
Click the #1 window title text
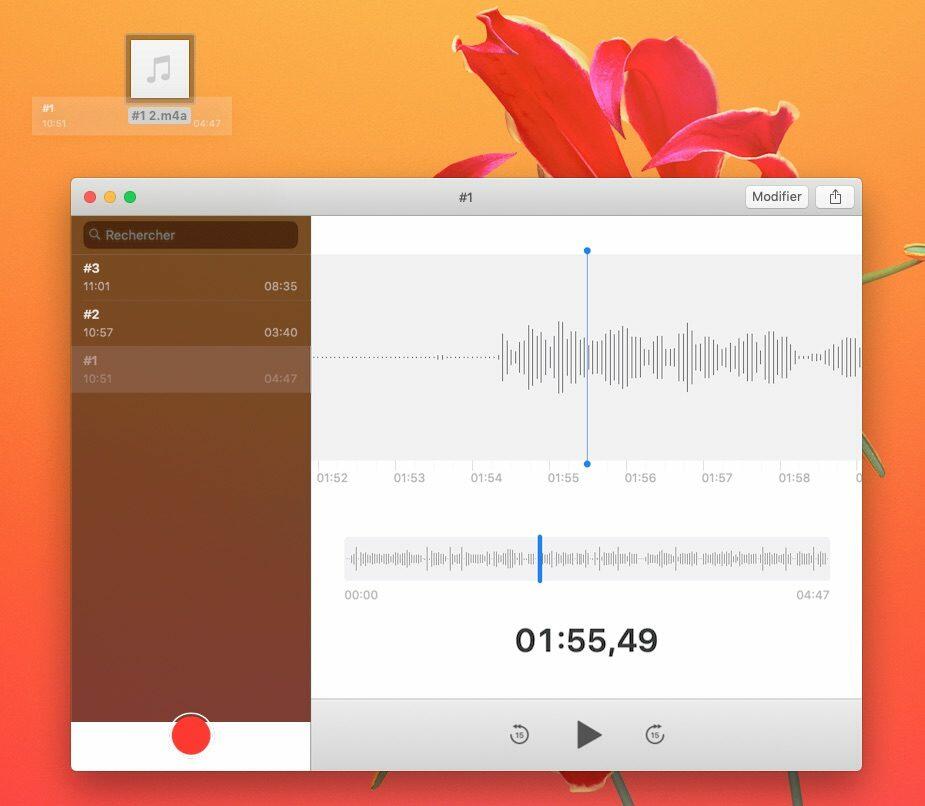click(465, 198)
